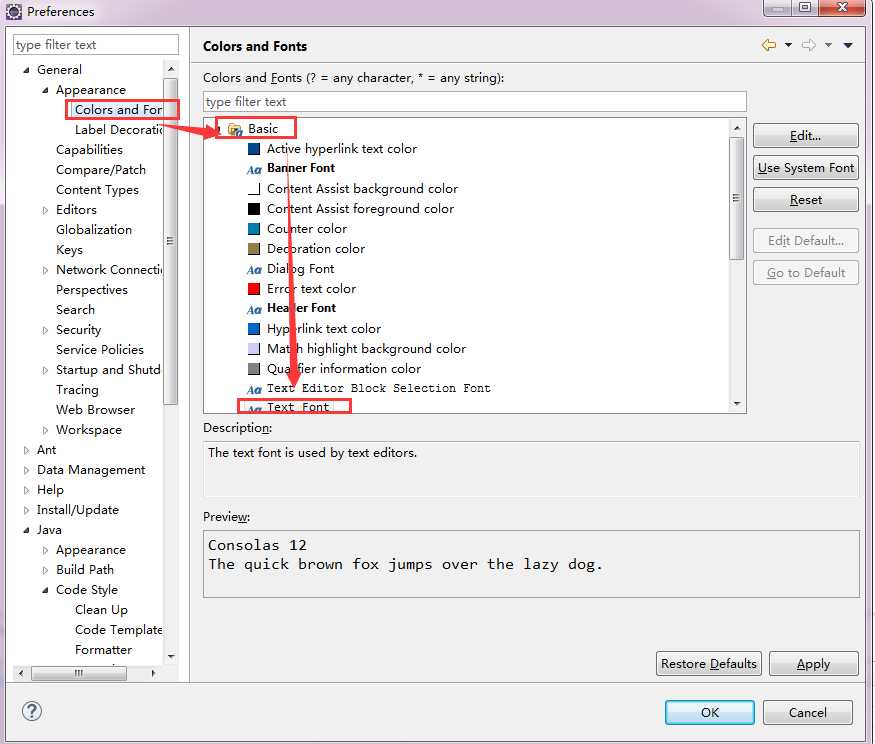Open the Web Browser preference page
This screenshot has width=875, height=744.
tap(95, 410)
